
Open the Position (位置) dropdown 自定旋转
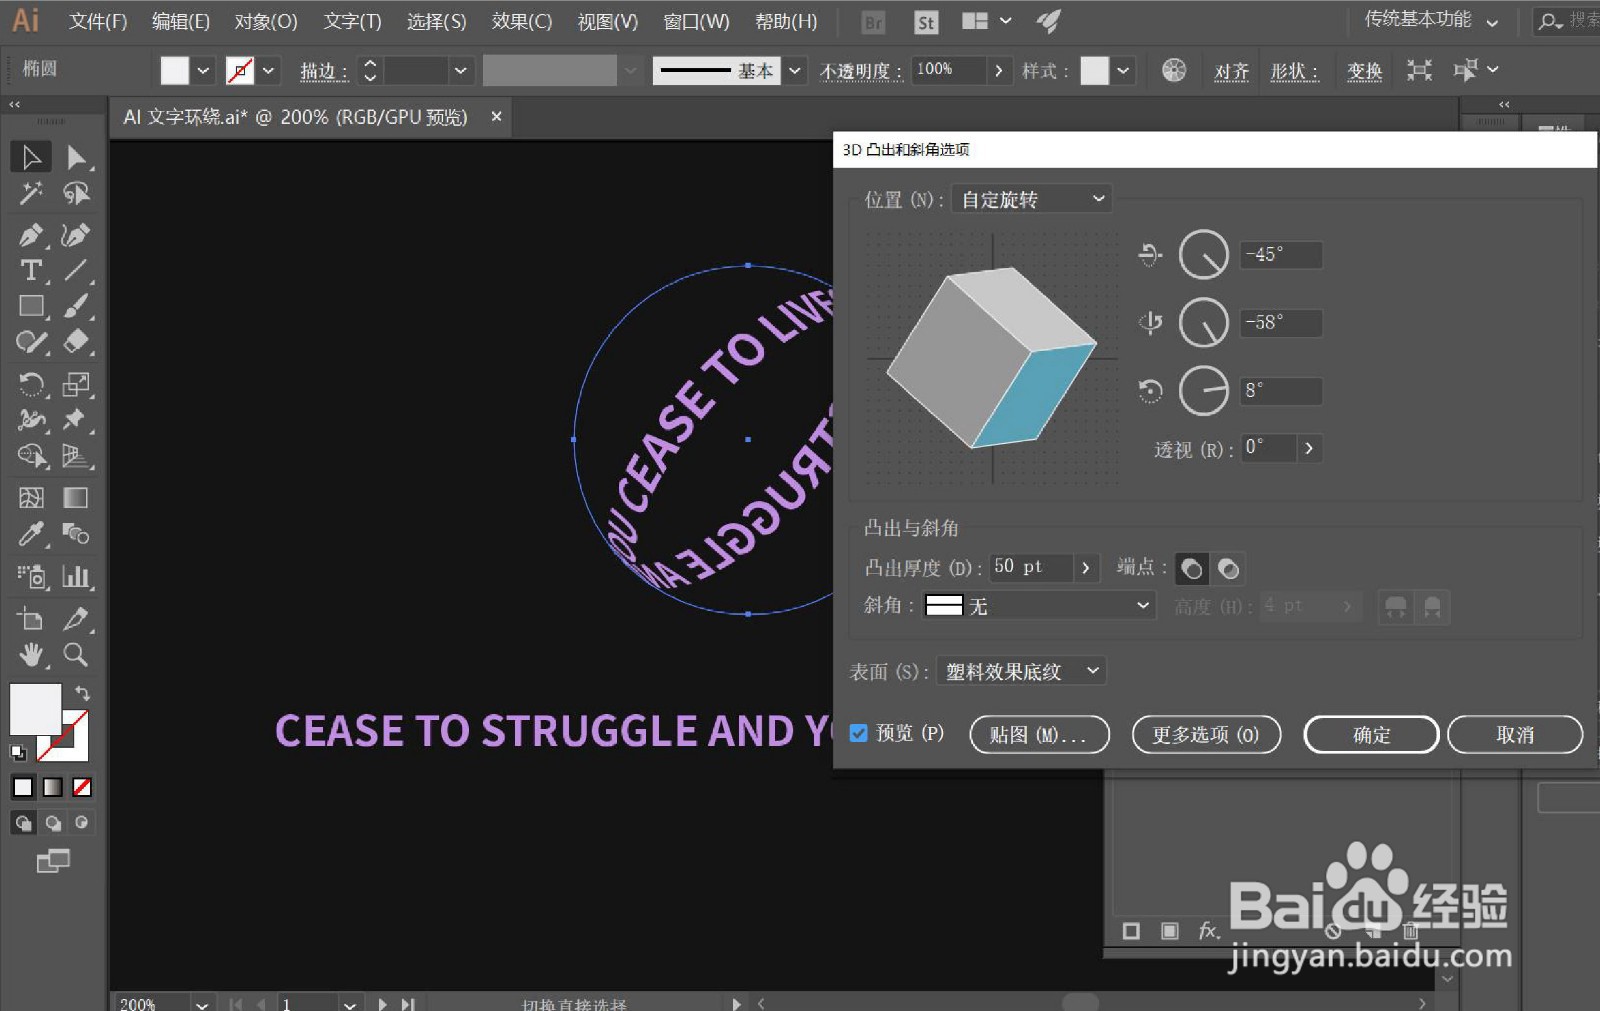[x=1031, y=199]
